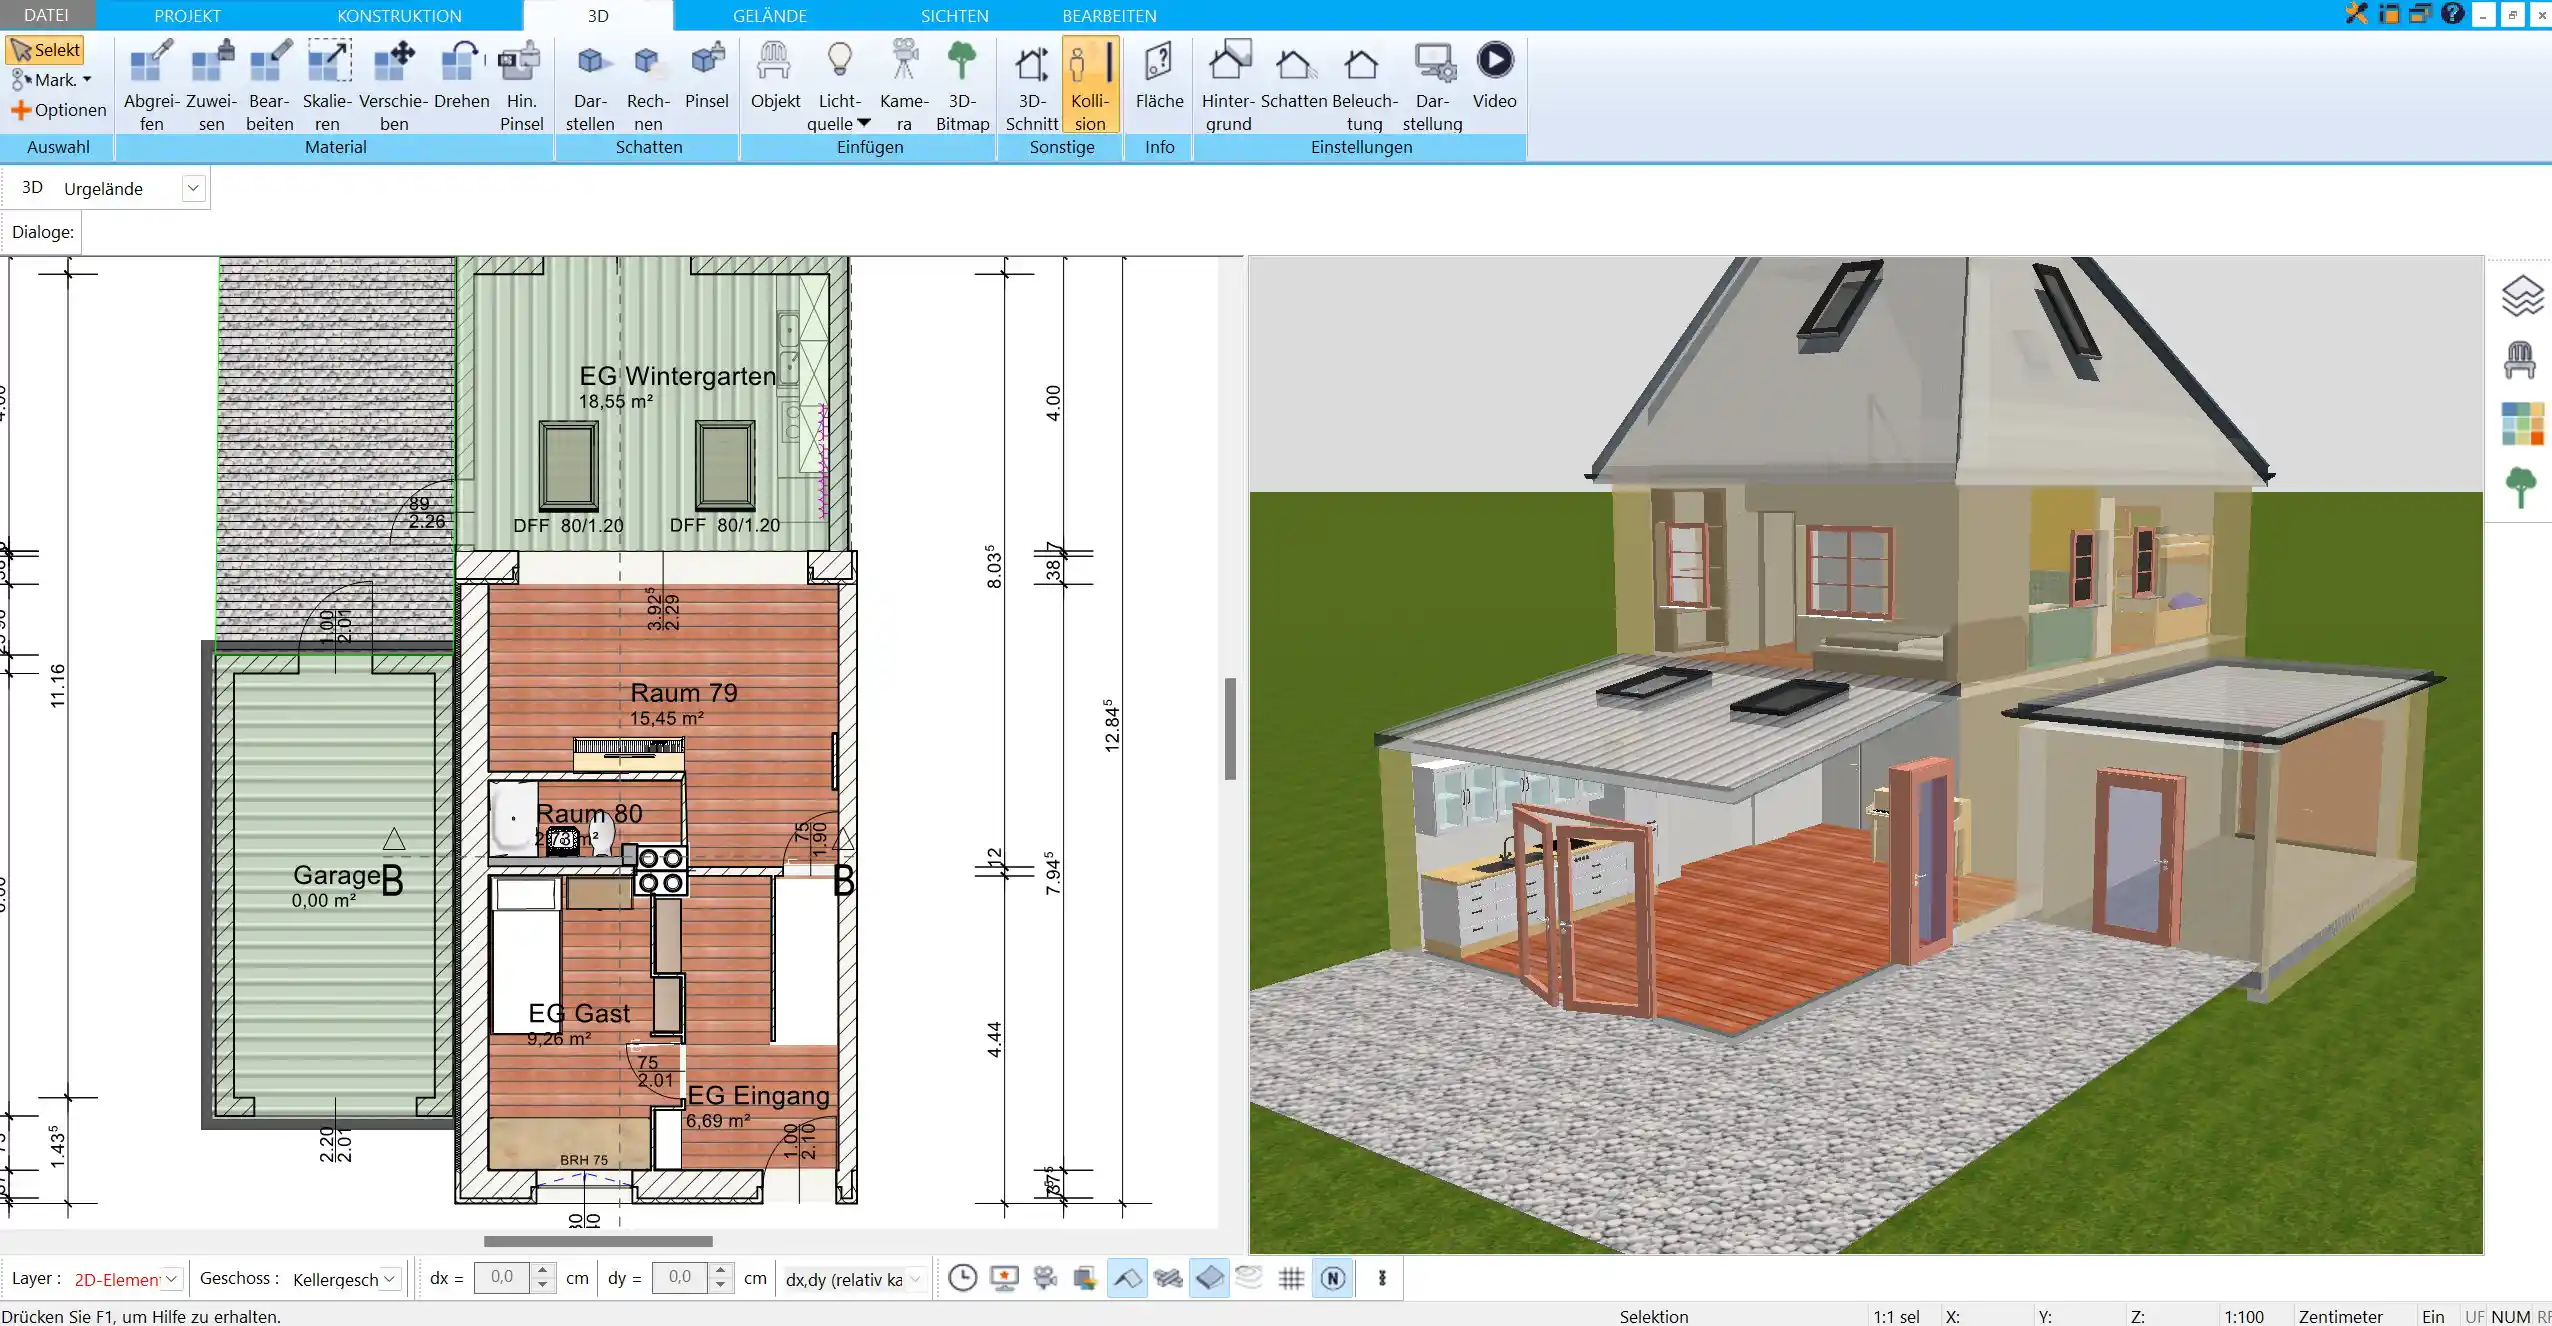Toggle the north arrow N icon

click(1333, 1278)
